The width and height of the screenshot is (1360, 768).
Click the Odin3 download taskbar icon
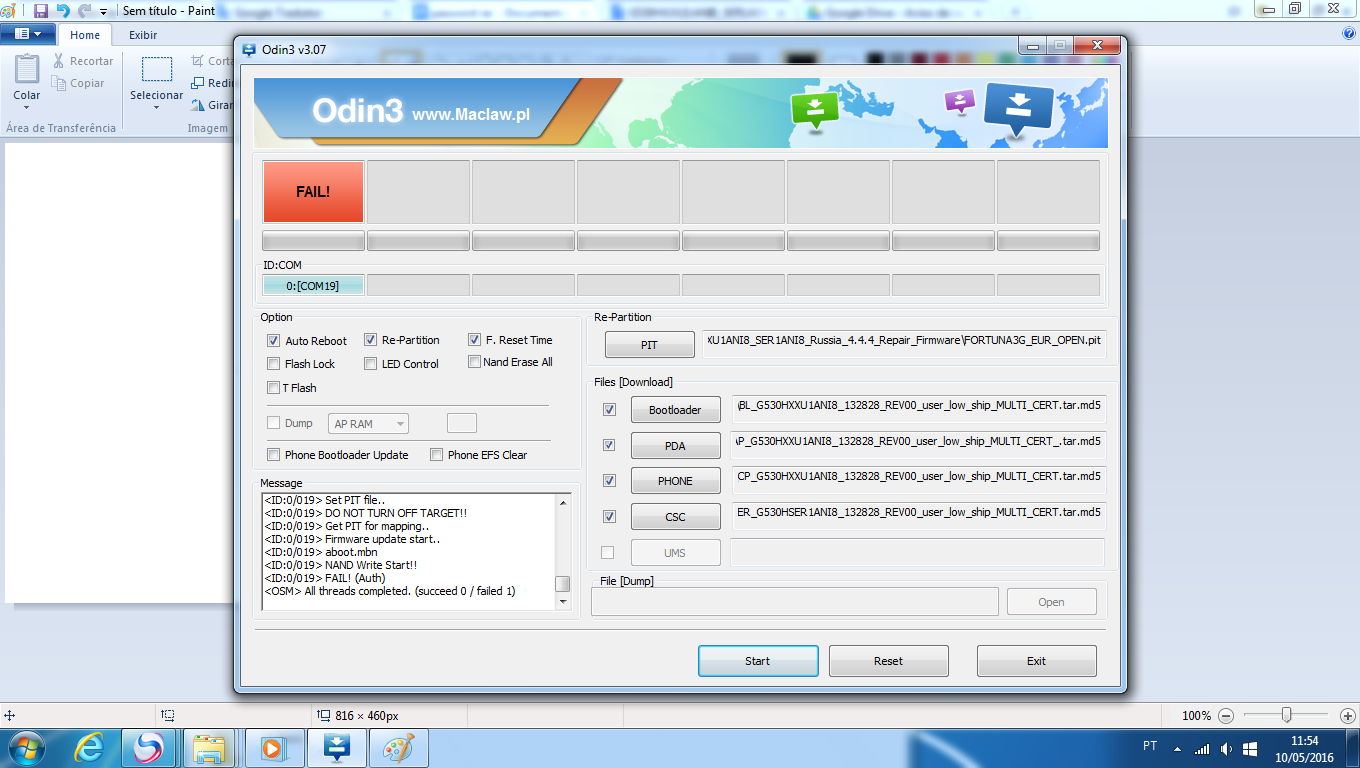click(335, 748)
